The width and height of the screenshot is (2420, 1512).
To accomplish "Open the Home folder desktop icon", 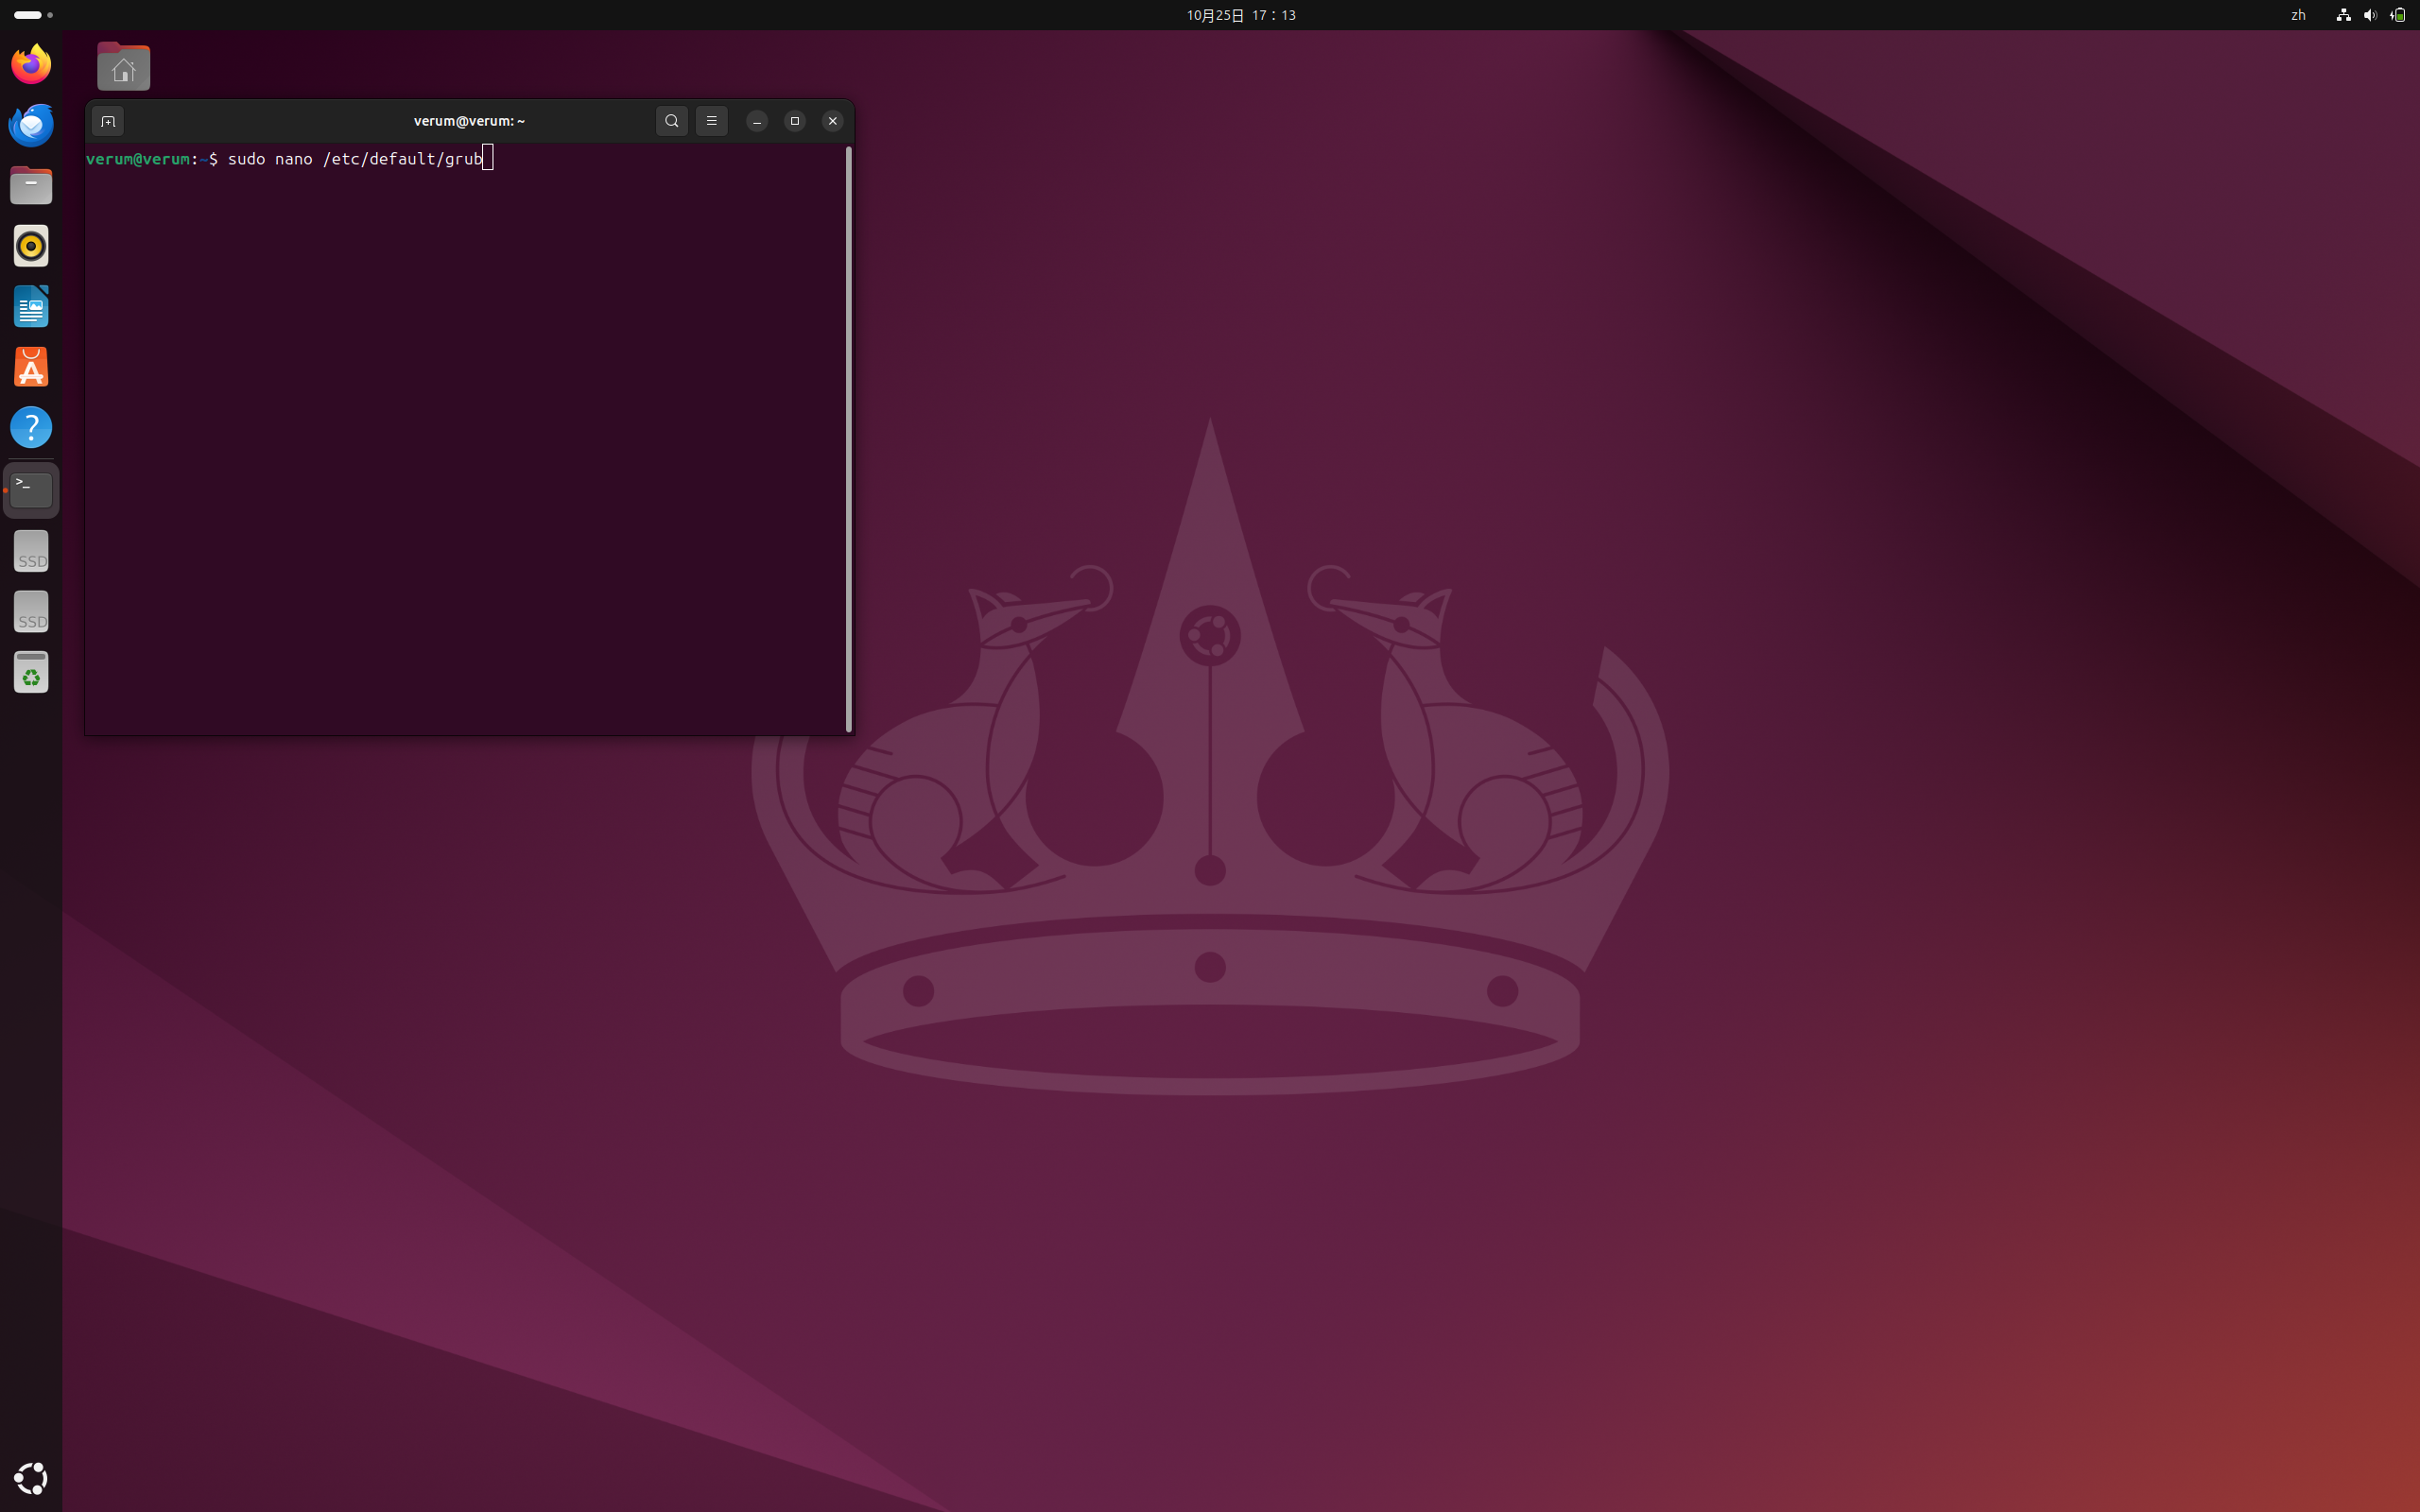I will pos(123,67).
